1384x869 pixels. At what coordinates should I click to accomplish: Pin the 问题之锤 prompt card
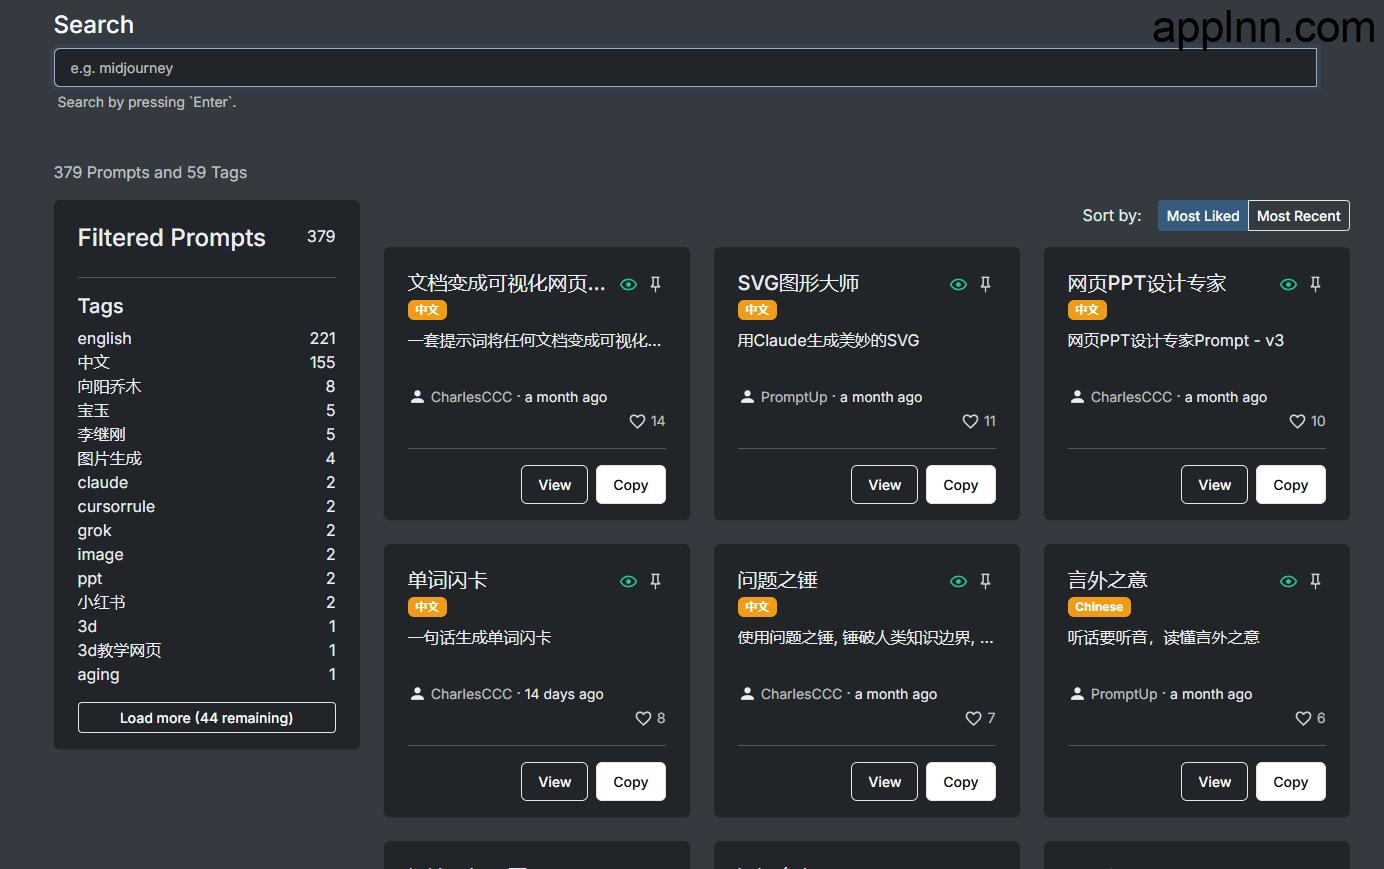(x=986, y=581)
